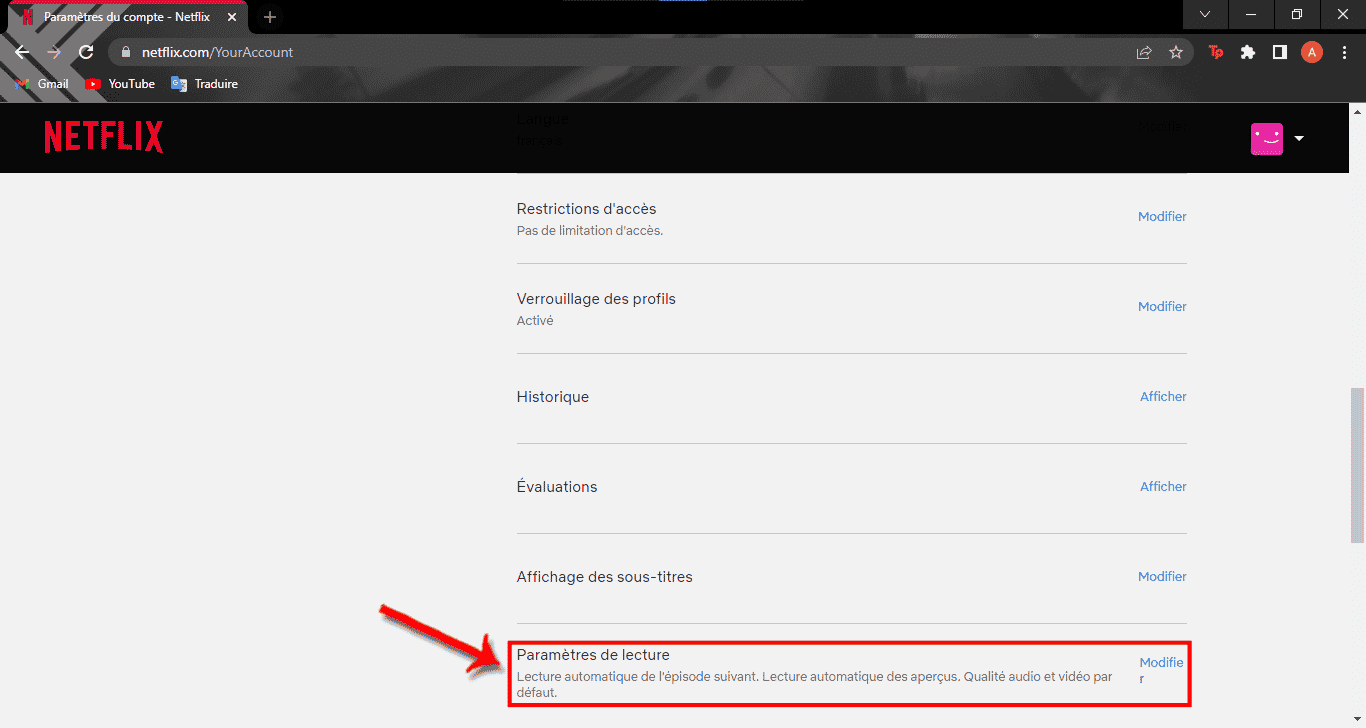The image size is (1366, 728).
Task: Click the Paramètres de lecture heading
Action: 593,655
